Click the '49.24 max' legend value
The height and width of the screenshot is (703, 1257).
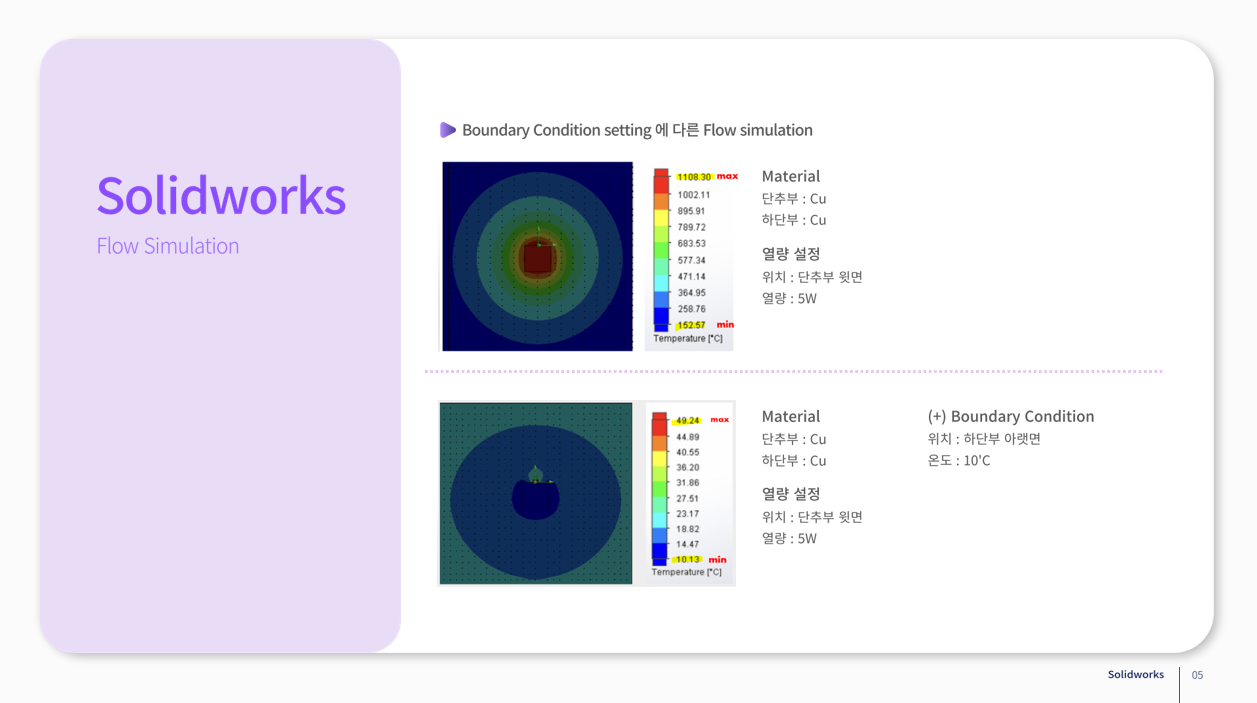click(702, 420)
